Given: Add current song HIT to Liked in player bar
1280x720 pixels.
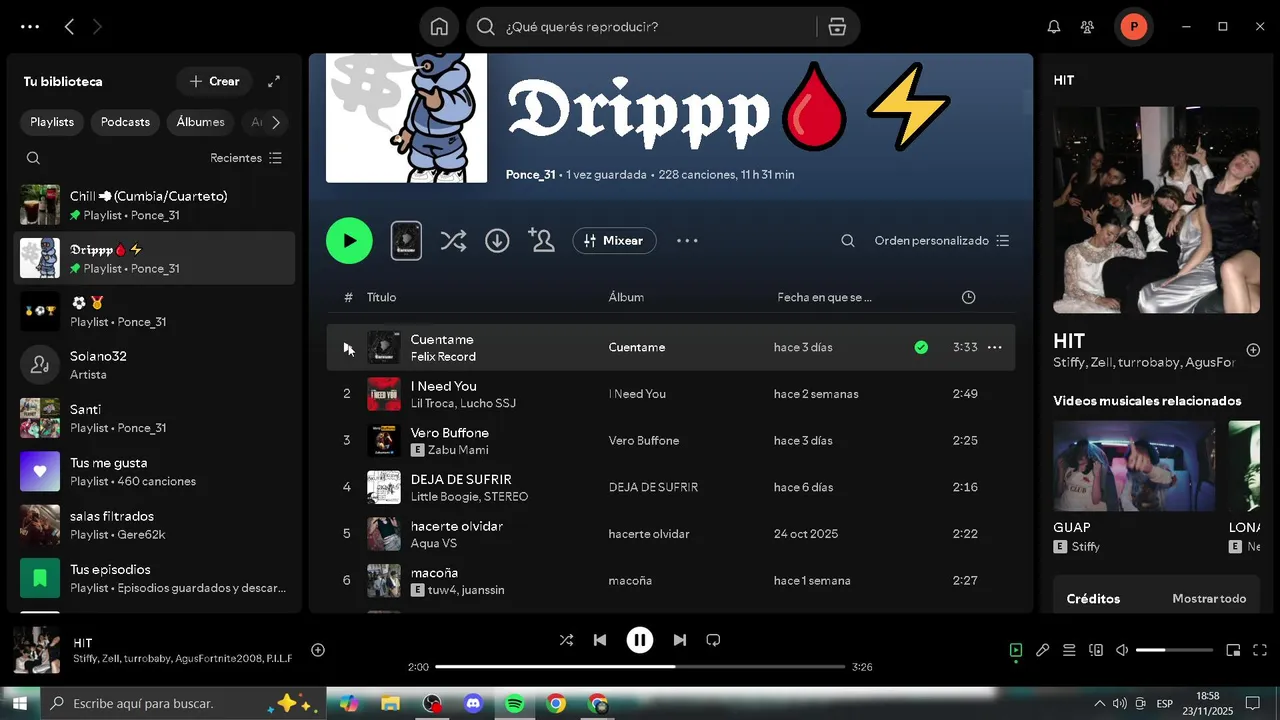Looking at the screenshot, I should tap(318, 650).
